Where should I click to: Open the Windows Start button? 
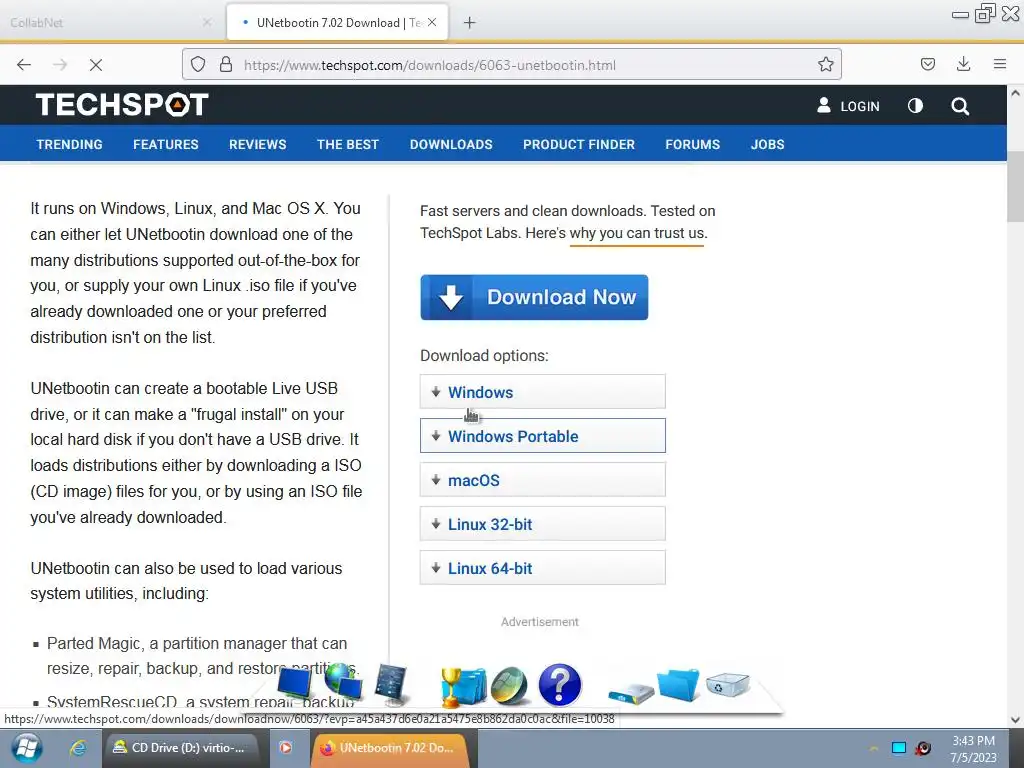click(x=25, y=748)
